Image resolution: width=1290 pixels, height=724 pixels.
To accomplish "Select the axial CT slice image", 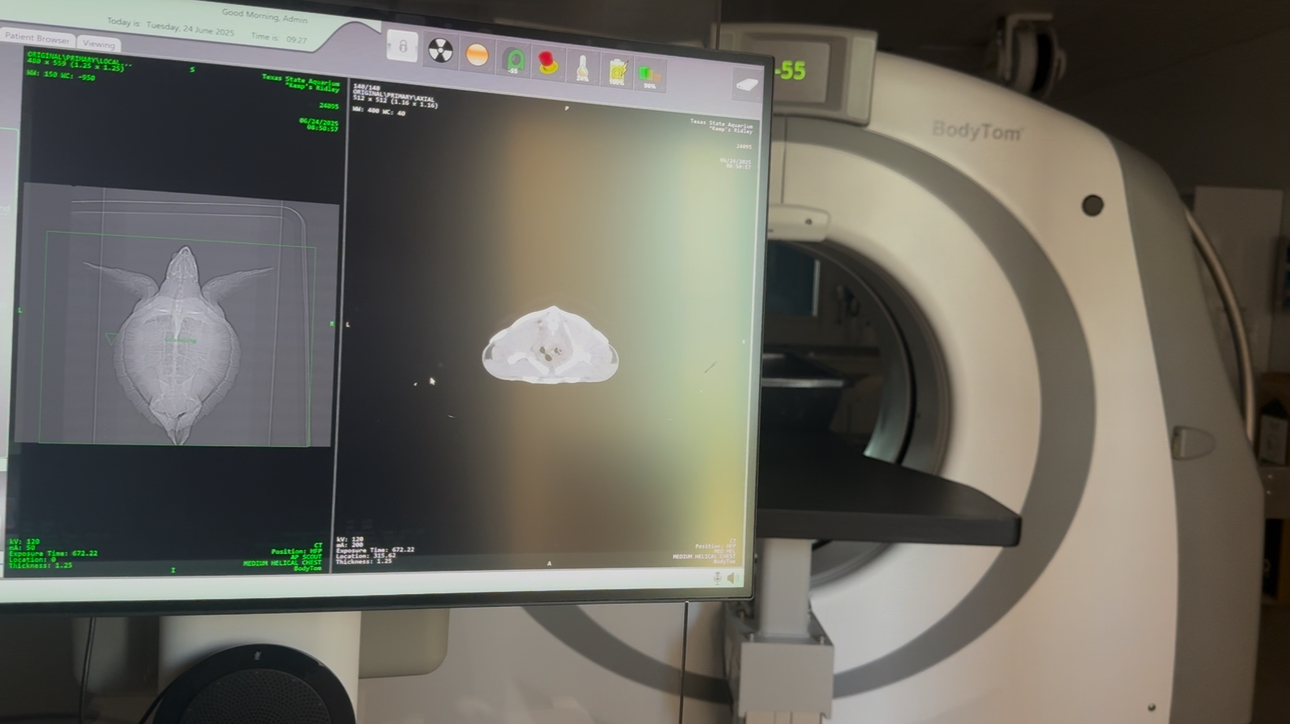I will pos(549,346).
